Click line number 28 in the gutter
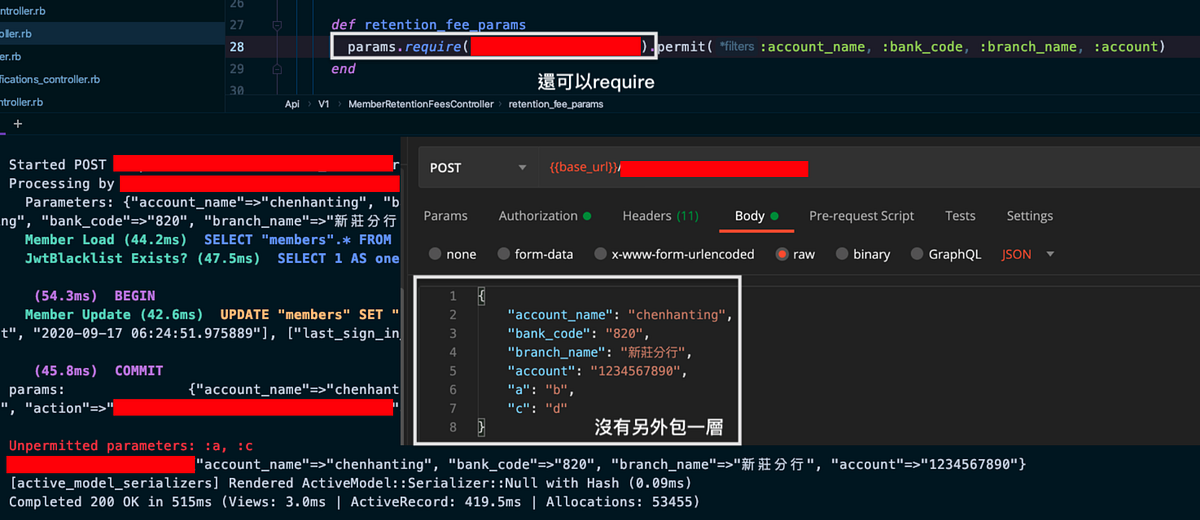Viewport: 1200px width, 520px height. 236,47
